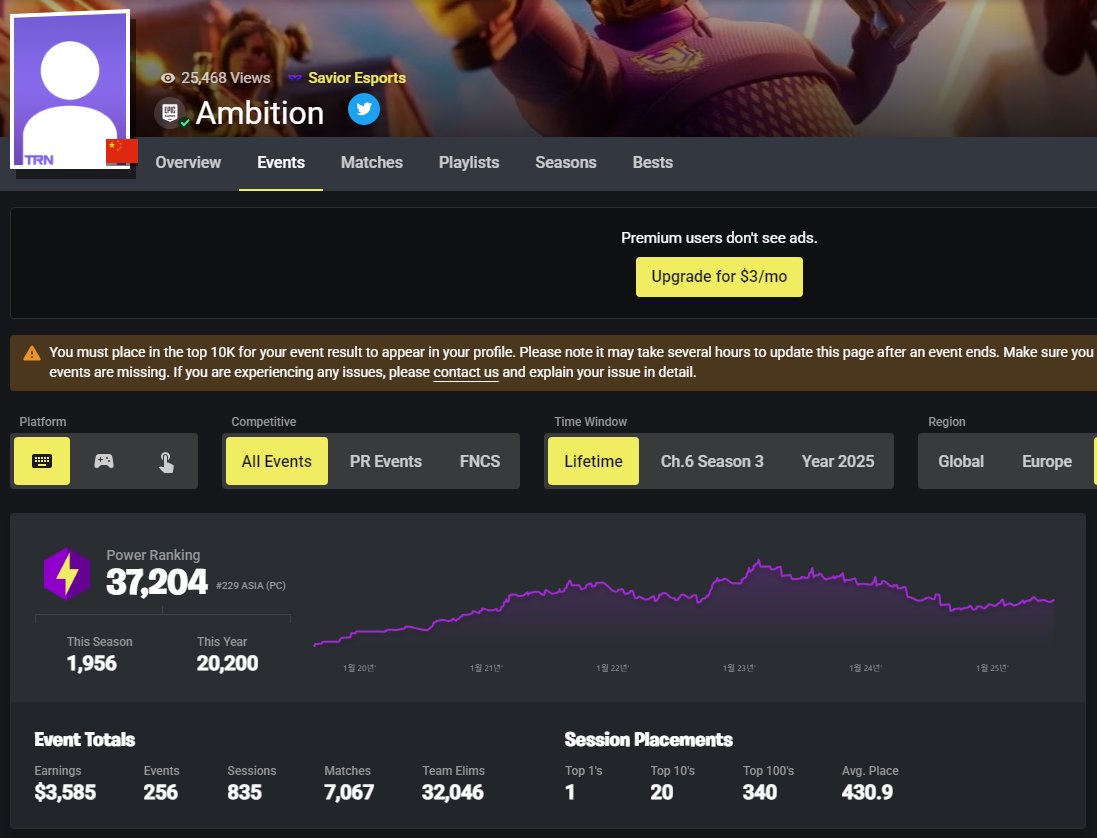Viewport: 1097px width, 838px height.
Task: Click the Savior Esports logo icon
Action: (295, 78)
